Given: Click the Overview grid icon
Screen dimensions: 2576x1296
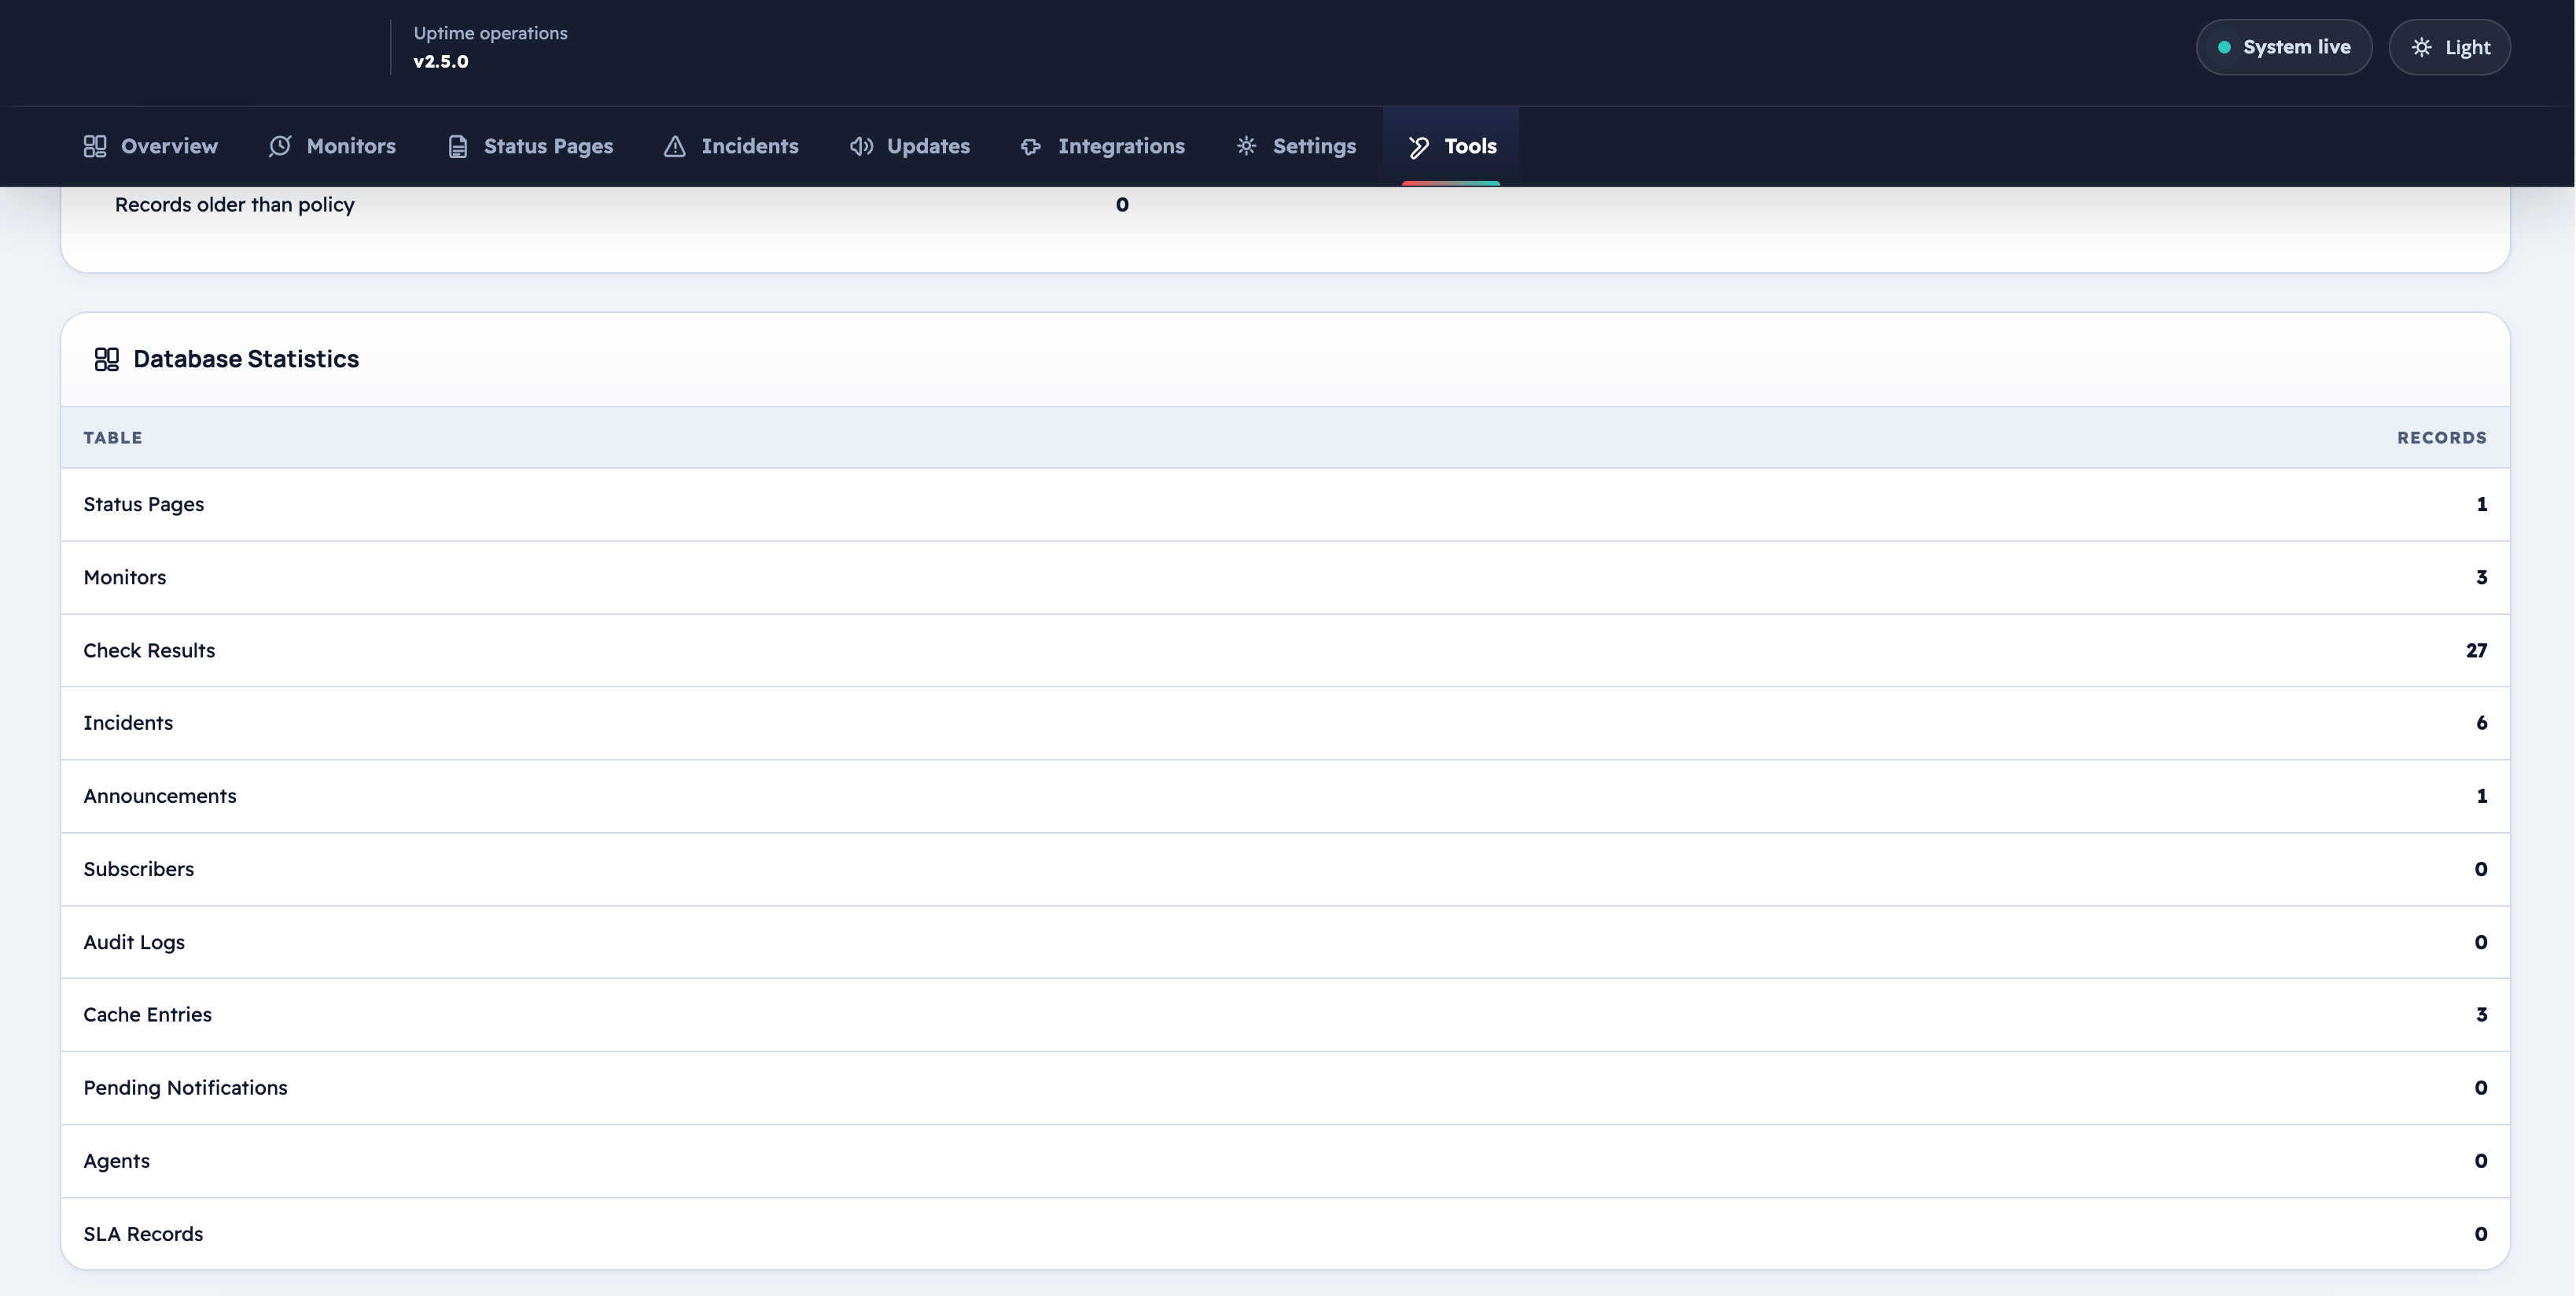Looking at the screenshot, I should (x=95, y=146).
